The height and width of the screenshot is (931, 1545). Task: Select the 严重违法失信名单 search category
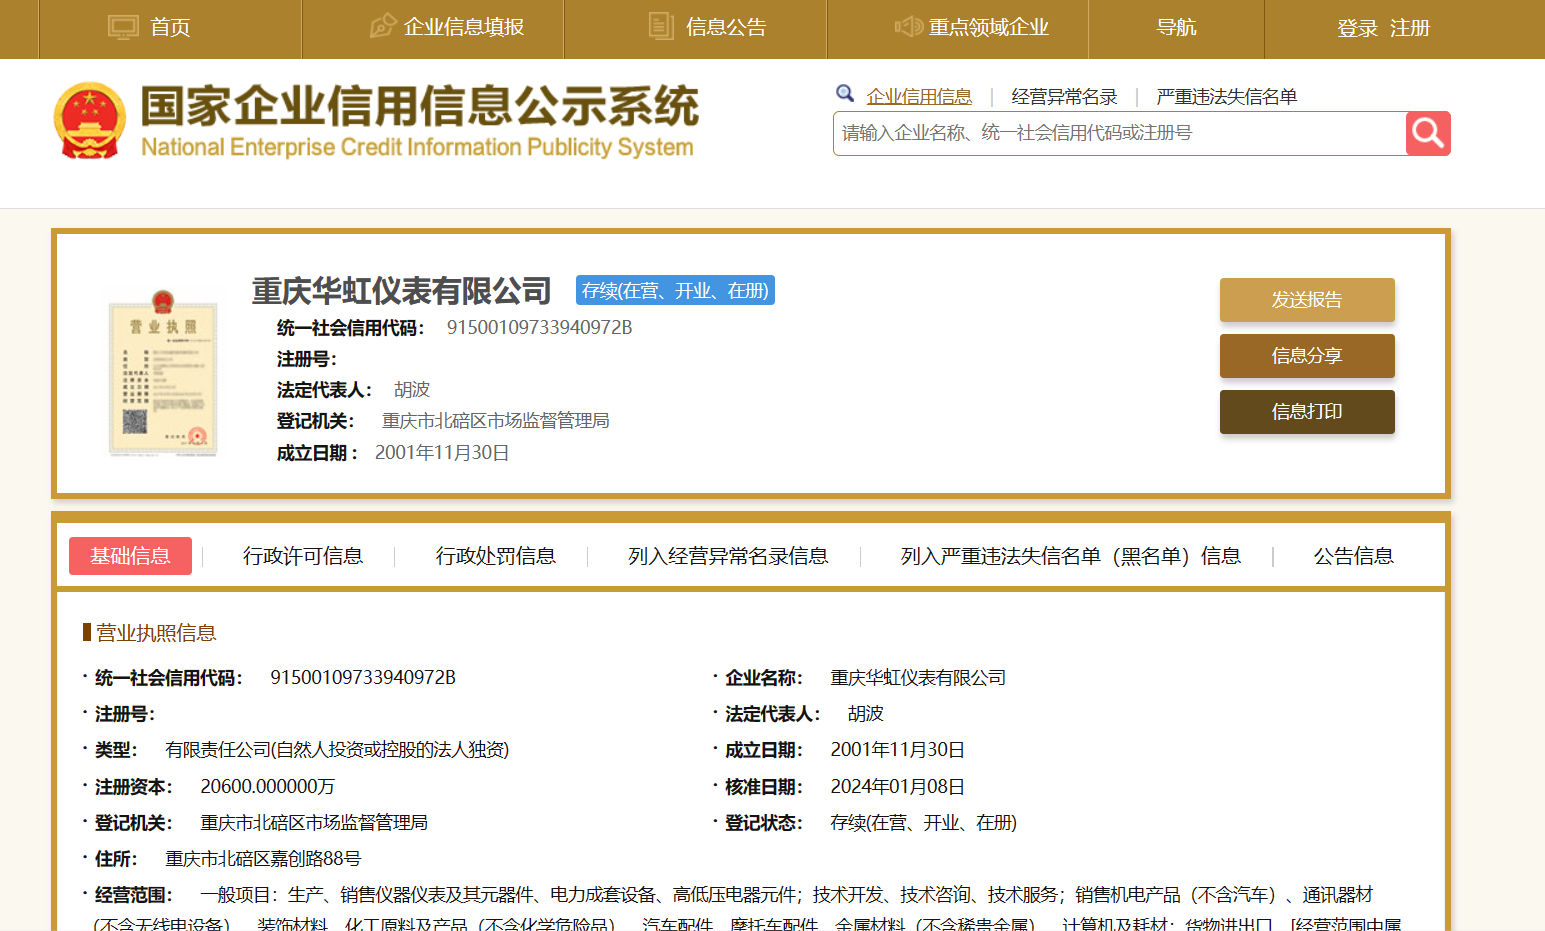click(1226, 96)
